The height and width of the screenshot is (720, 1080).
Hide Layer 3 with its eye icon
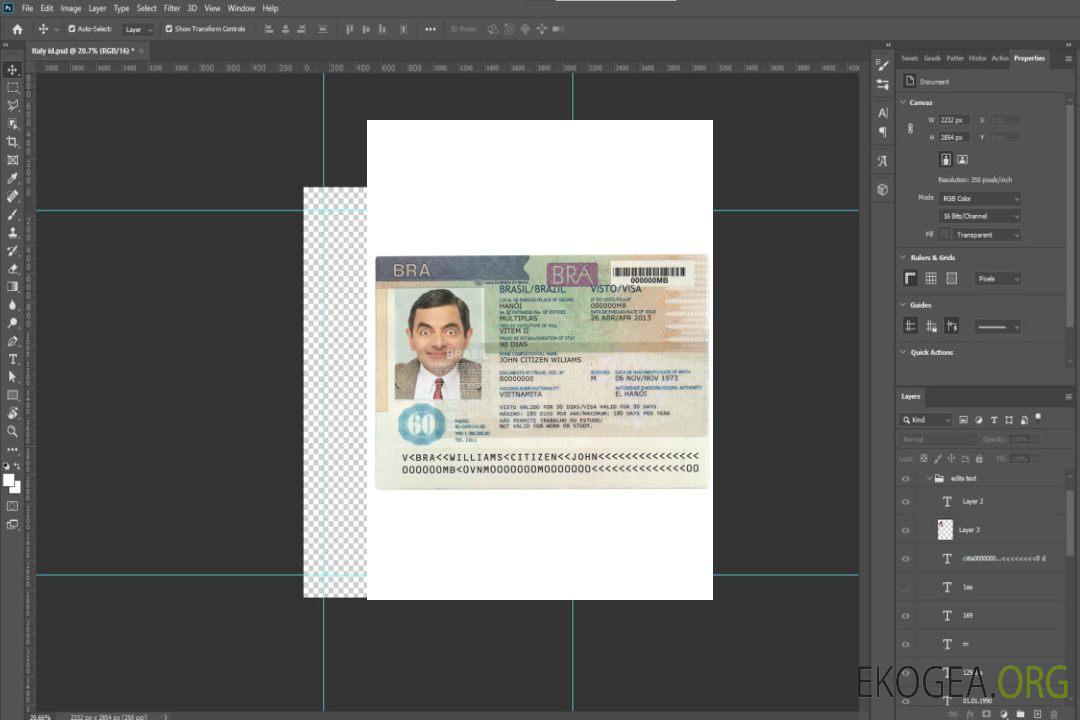[906, 531]
